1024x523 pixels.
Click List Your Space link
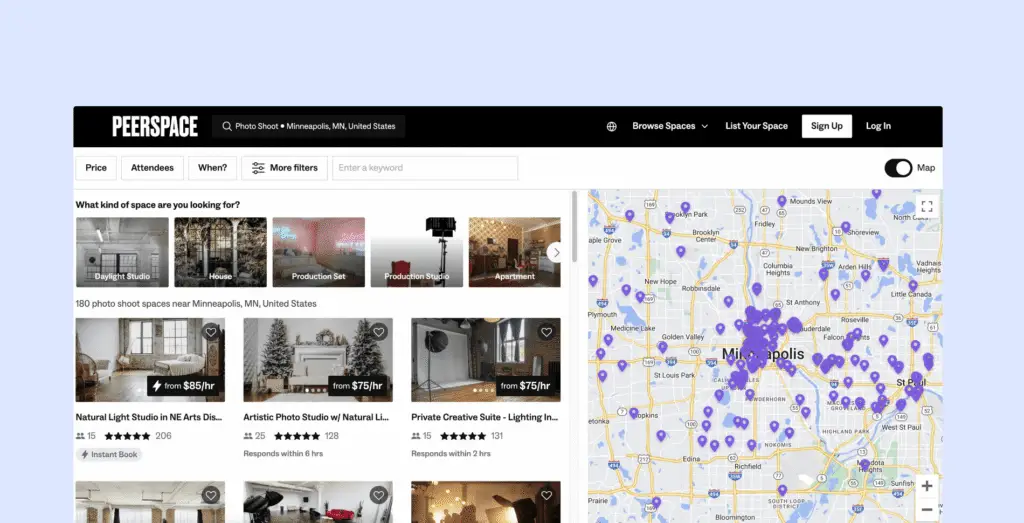[x=756, y=126]
